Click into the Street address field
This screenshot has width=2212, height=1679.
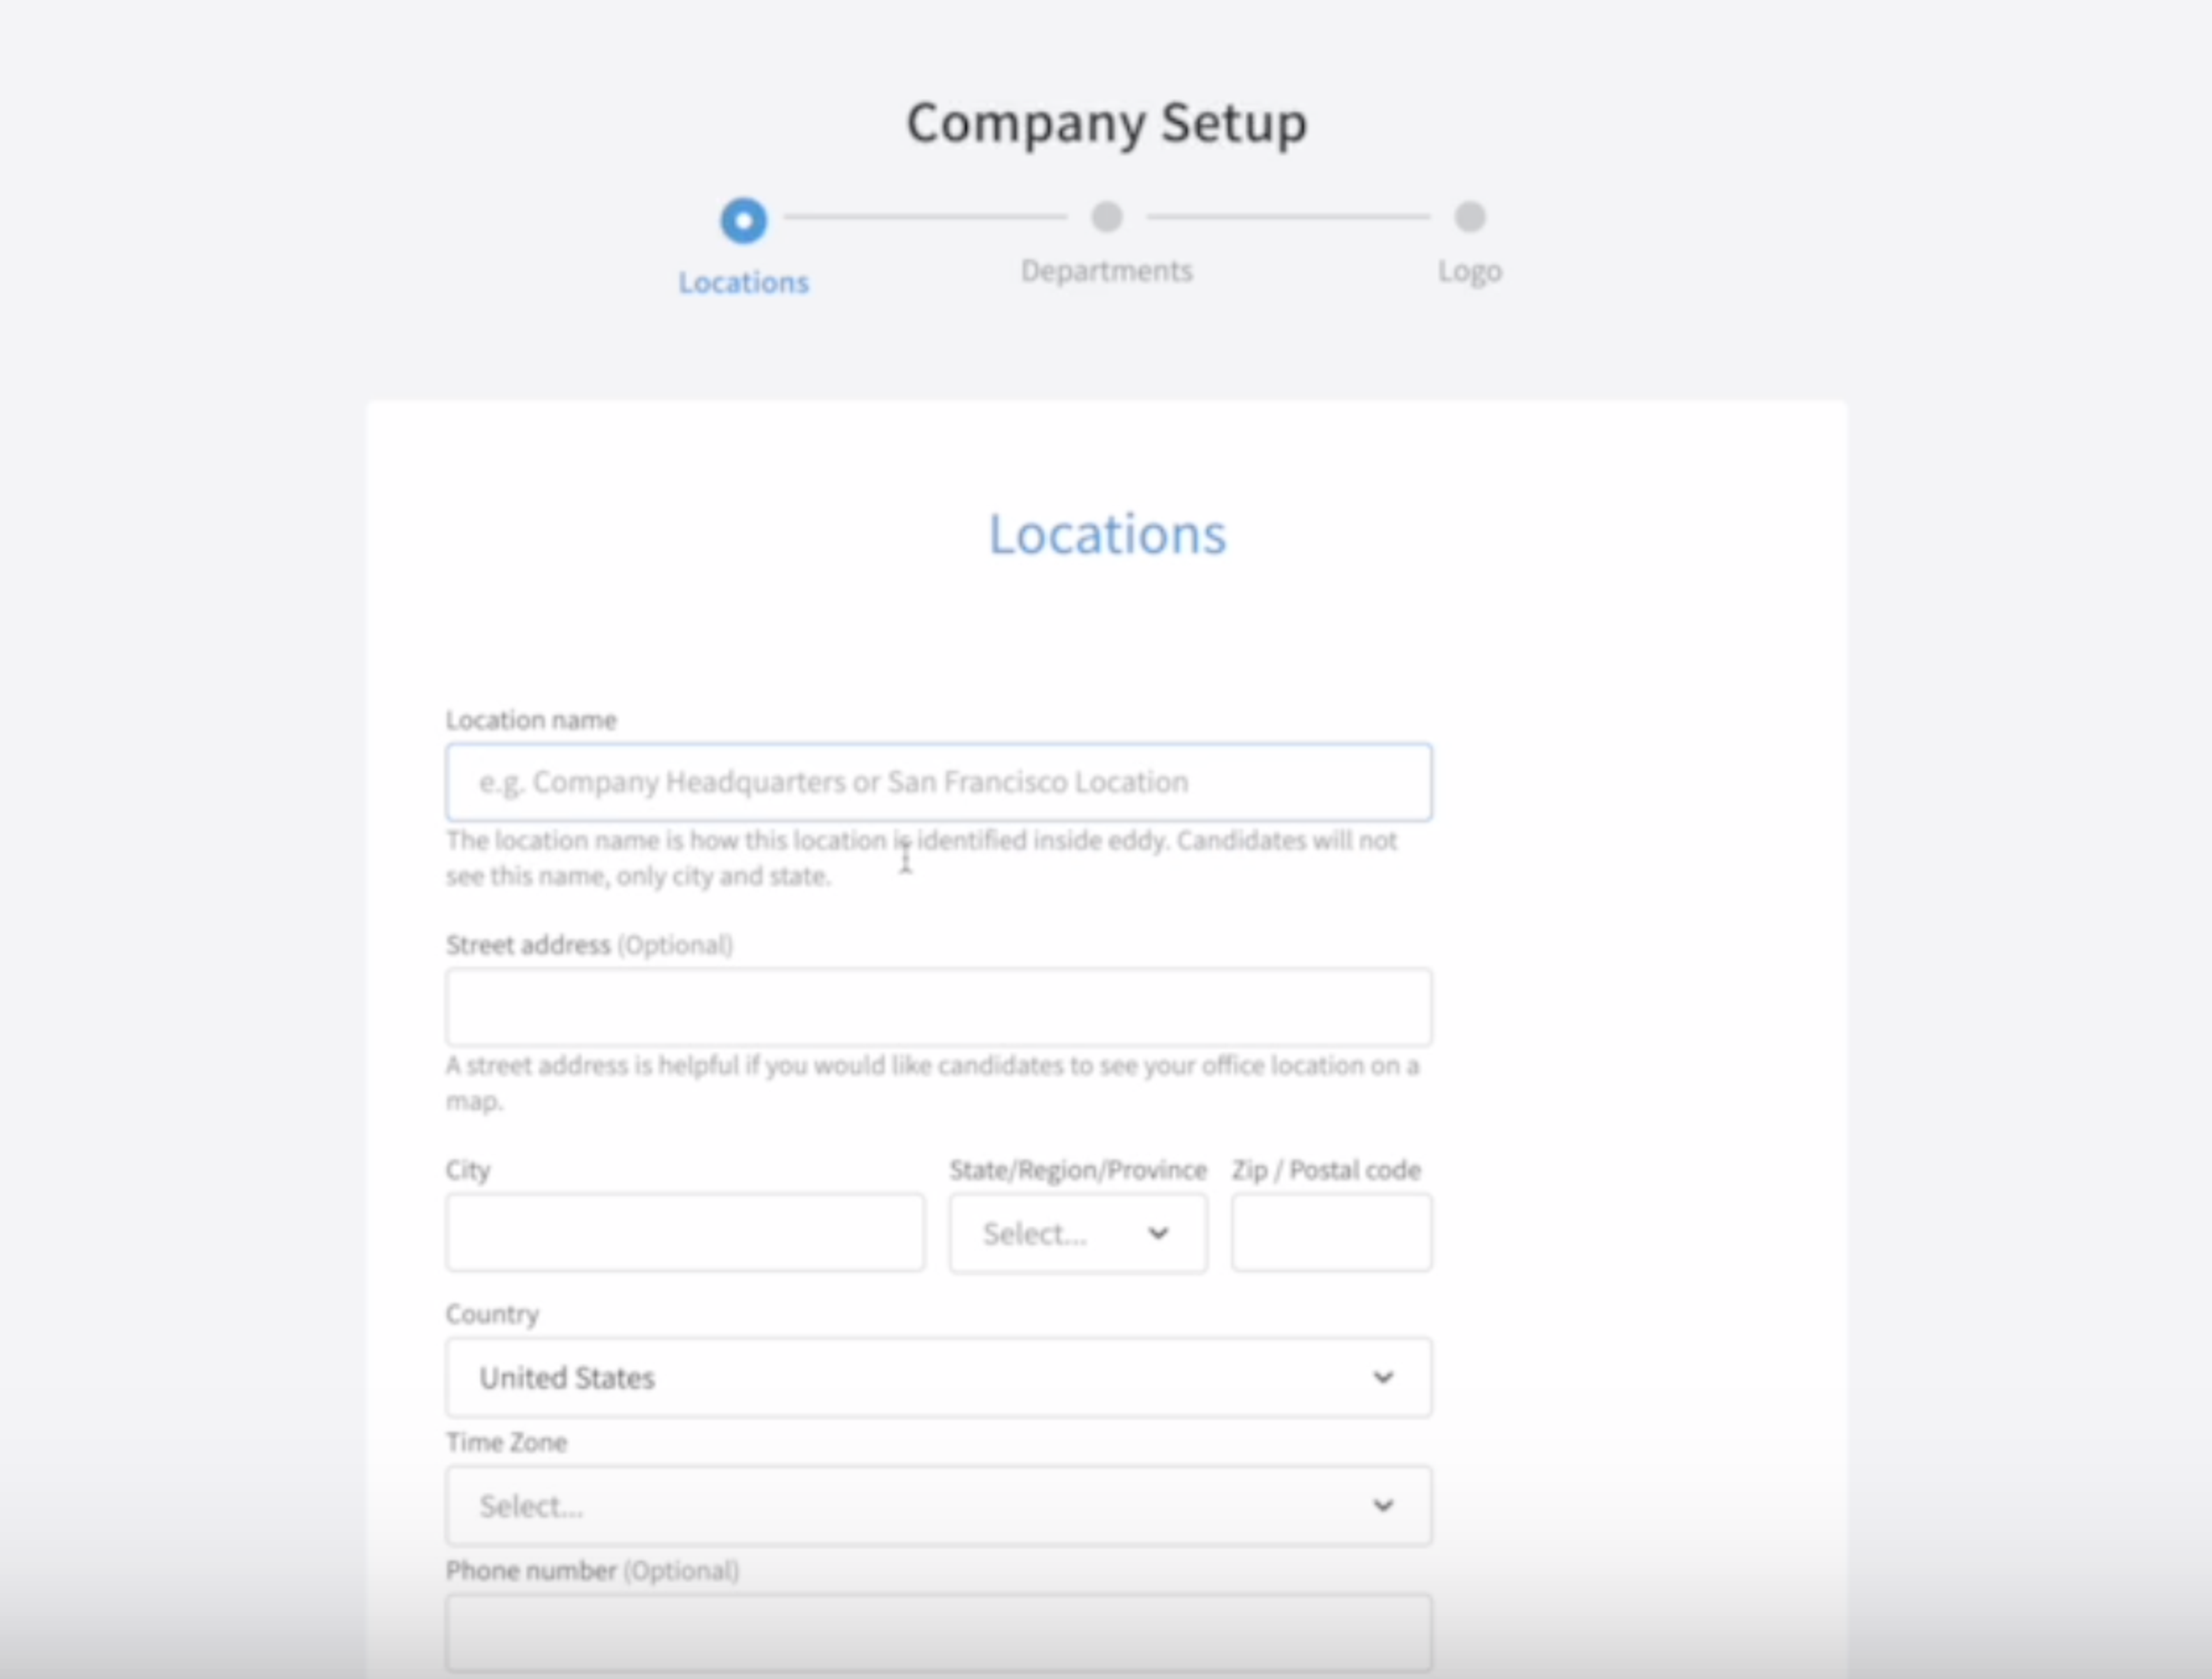click(x=938, y=1007)
